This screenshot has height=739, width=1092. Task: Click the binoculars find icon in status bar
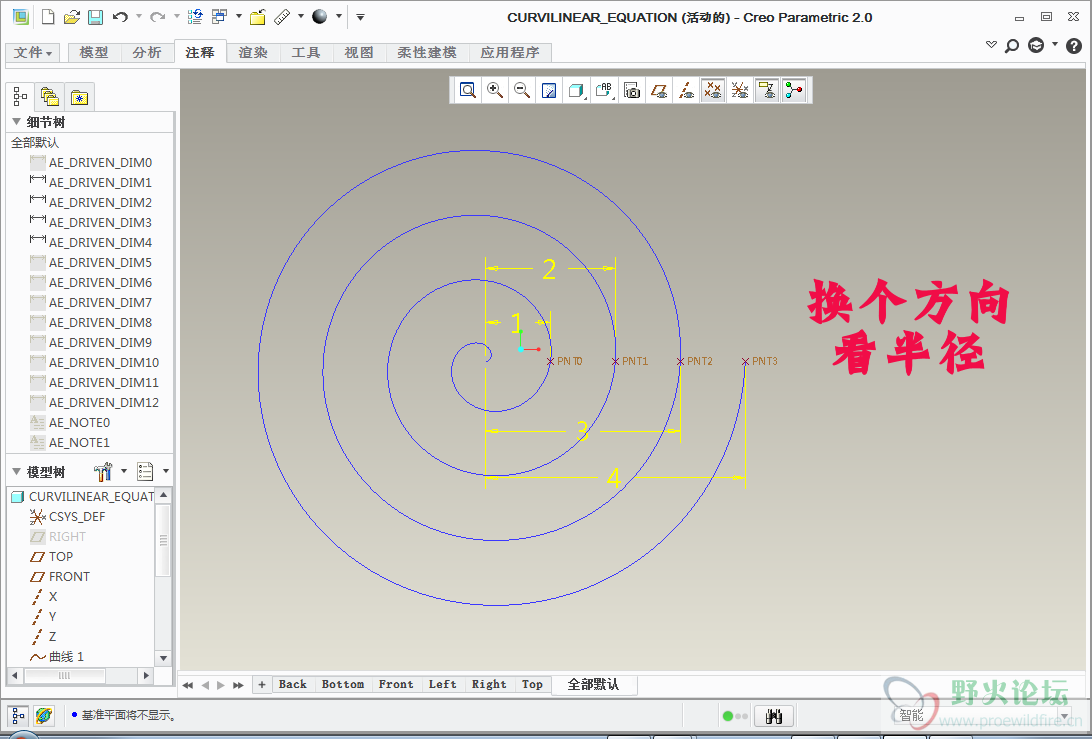774,716
